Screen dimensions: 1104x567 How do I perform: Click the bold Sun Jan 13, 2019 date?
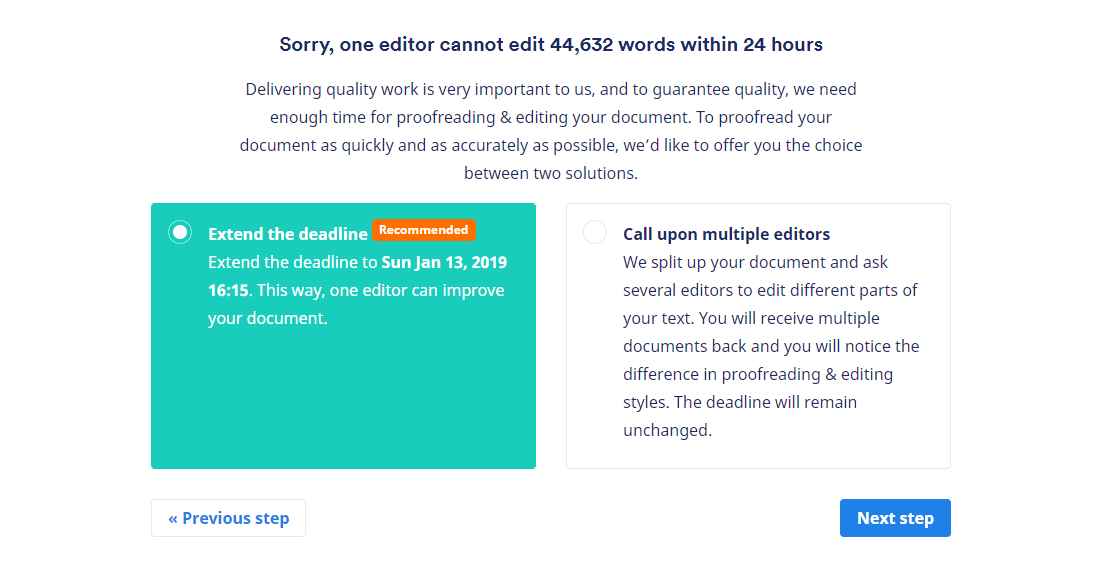(444, 262)
